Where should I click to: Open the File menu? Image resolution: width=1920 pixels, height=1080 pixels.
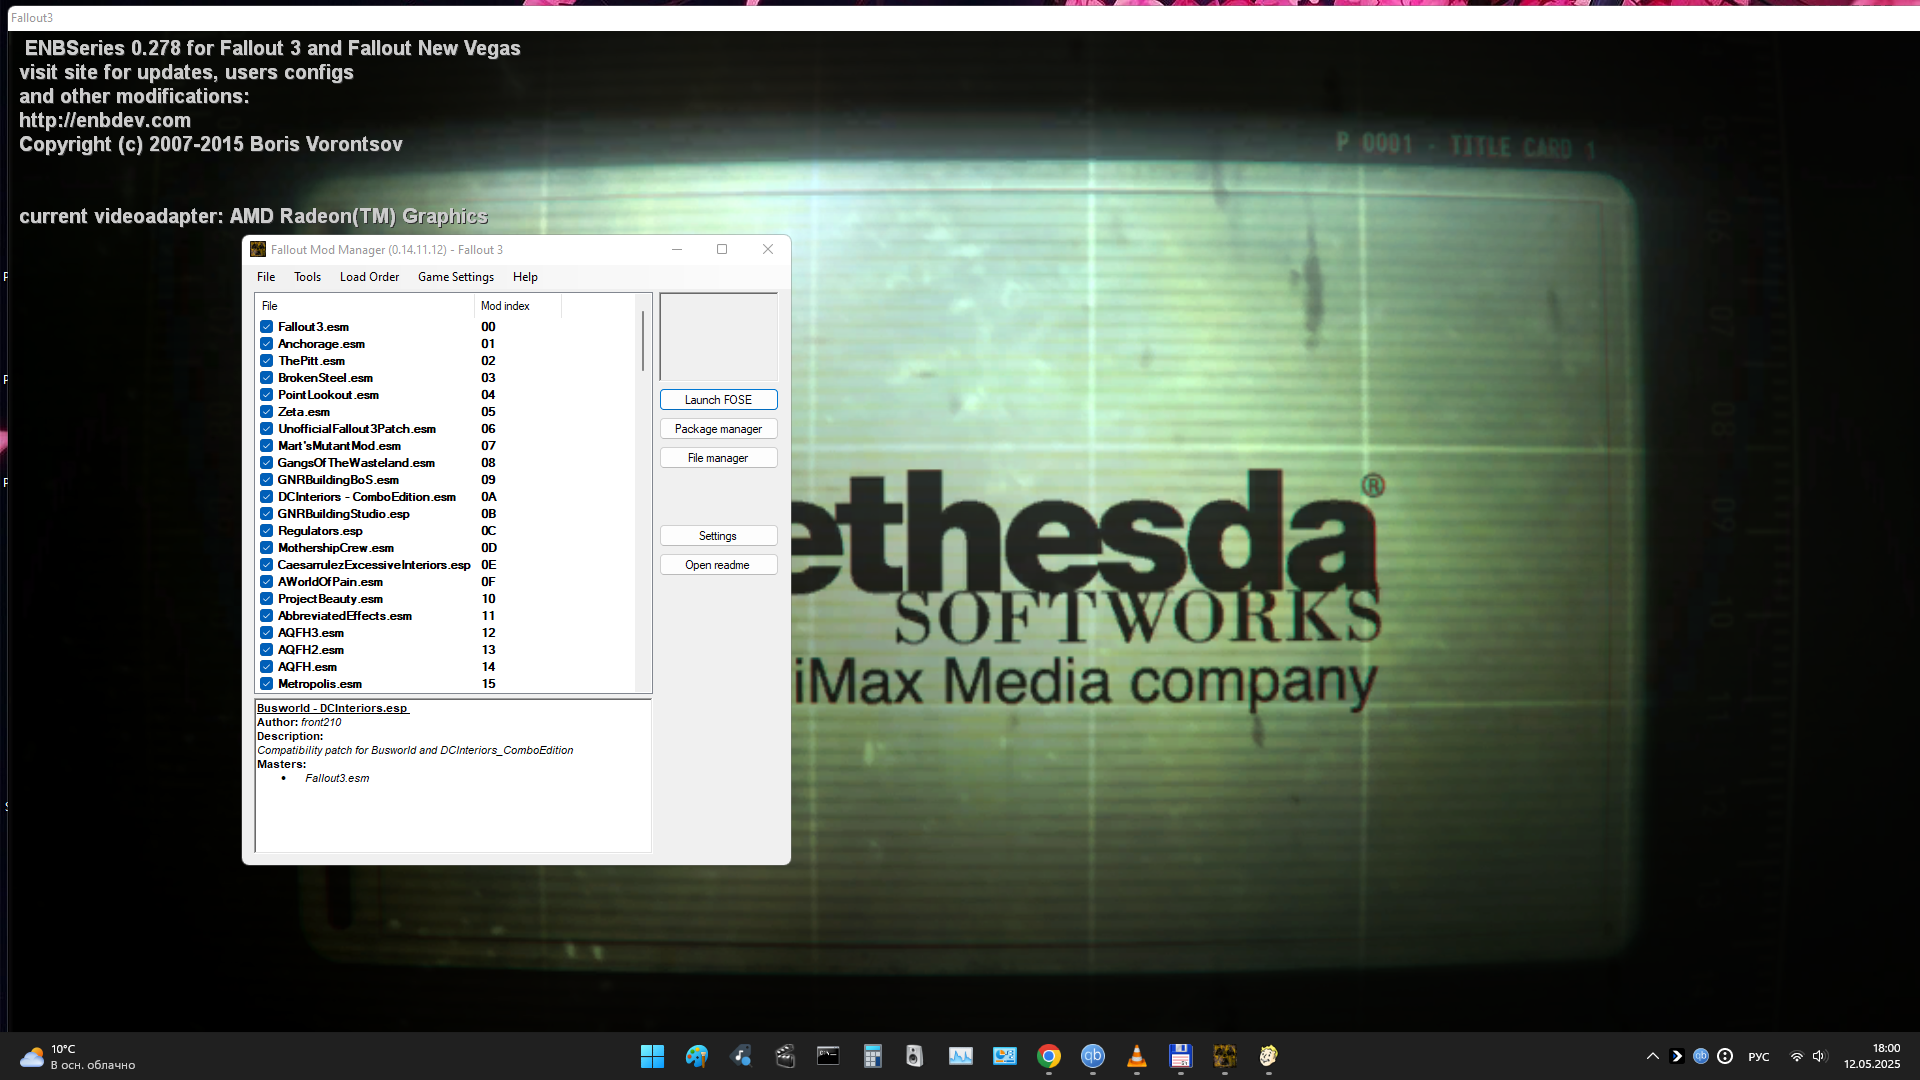266,277
